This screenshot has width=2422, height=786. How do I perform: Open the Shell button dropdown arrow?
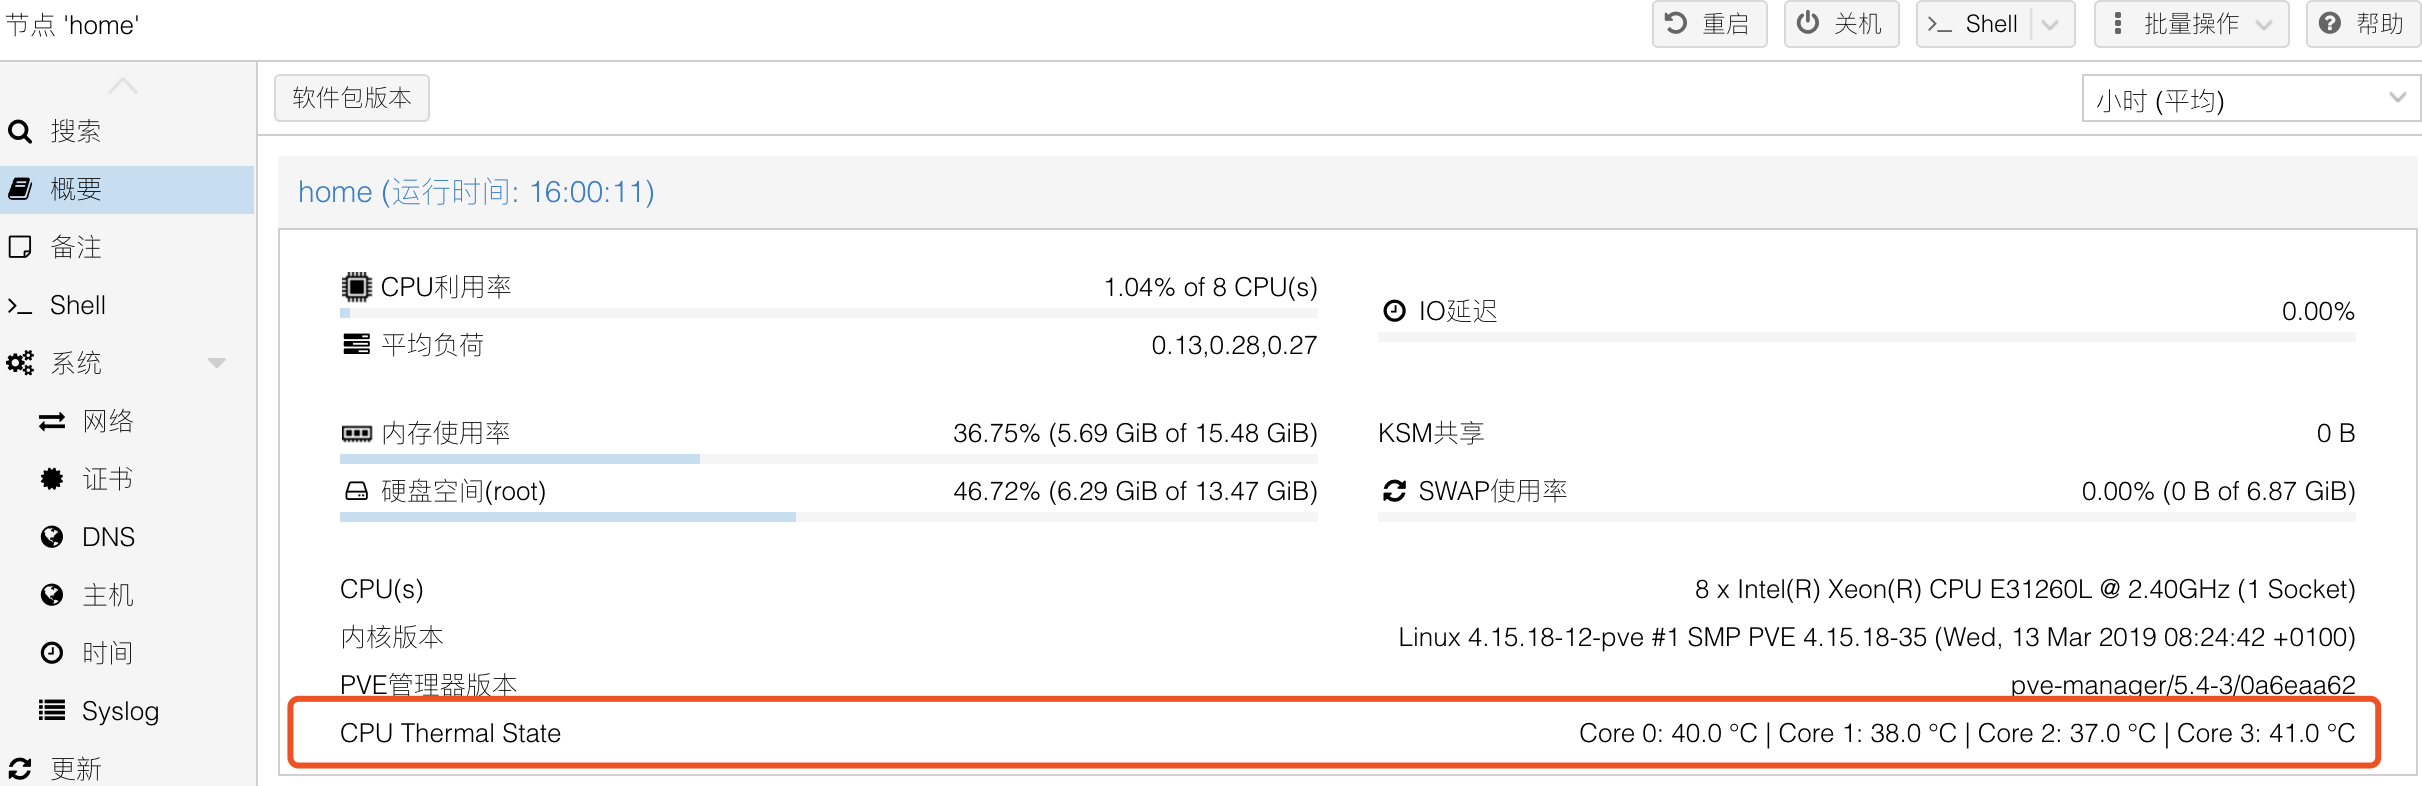click(x=2050, y=24)
